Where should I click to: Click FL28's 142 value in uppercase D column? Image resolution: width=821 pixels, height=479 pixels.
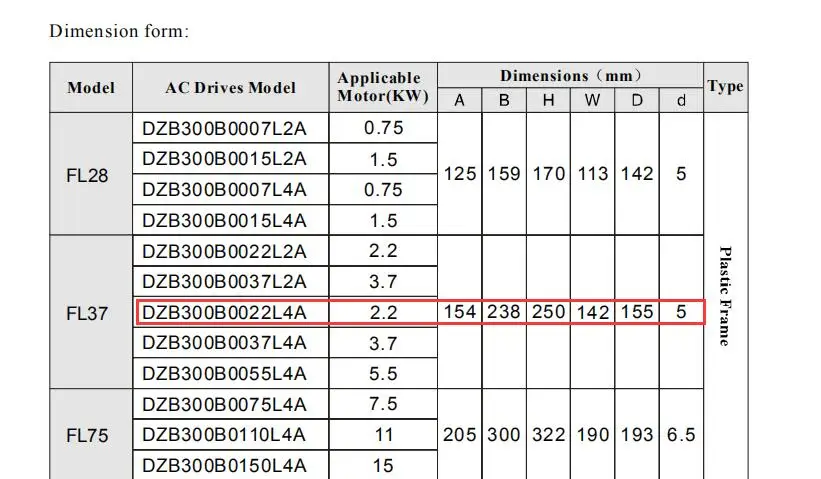pyautogui.click(x=637, y=174)
